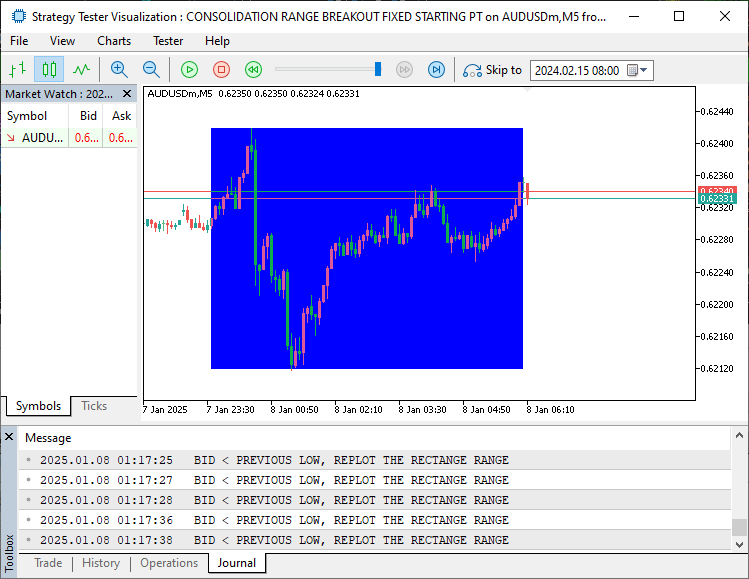The height and width of the screenshot is (579, 749).
Task: Open the History tab in Toolbox
Action: point(101,563)
